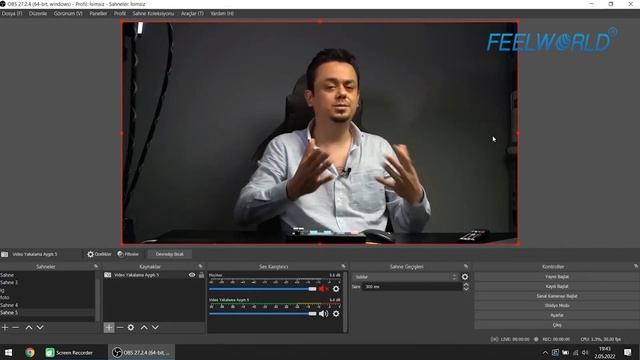This screenshot has width=640, height=360.
Task: Select Video Yakalama Aygıtı 5 source row
Action: (x=154, y=275)
